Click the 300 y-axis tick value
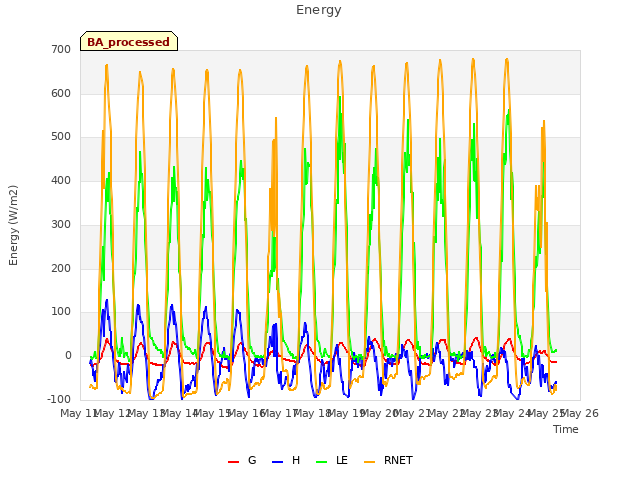The width and height of the screenshot is (640, 480). [x=61, y=224]
